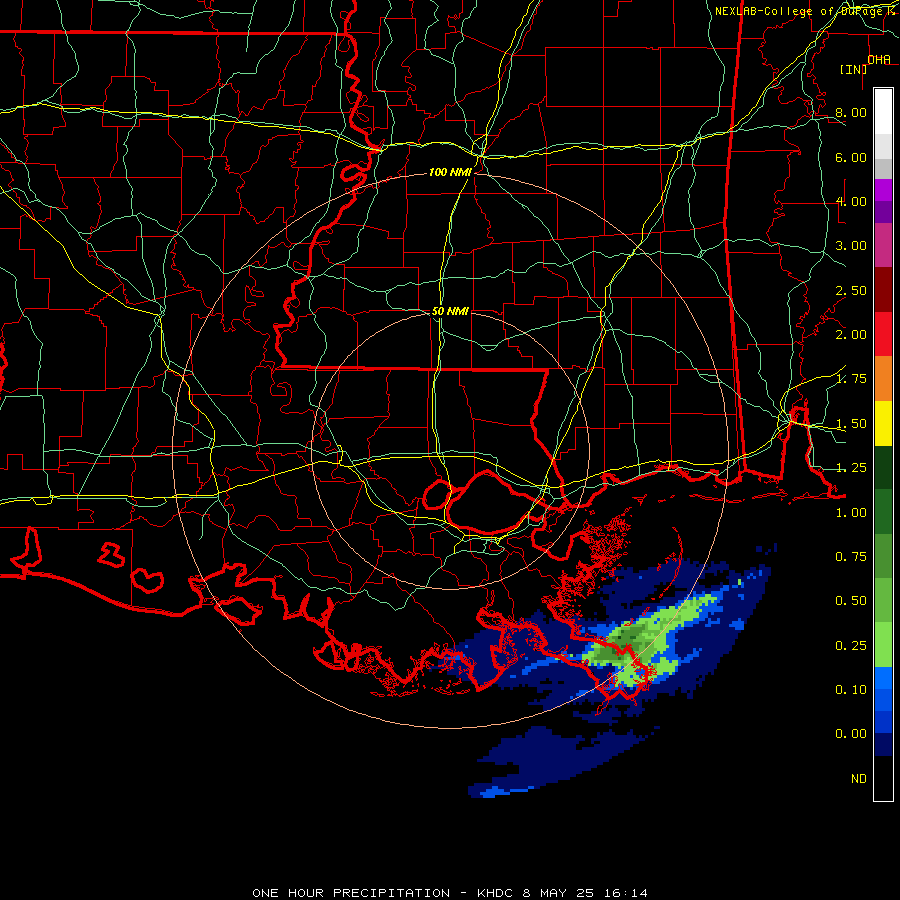The height and width of the screenshot is (900, 900).
Task: Click the bright red legend swatch
Action: point(883,335)
